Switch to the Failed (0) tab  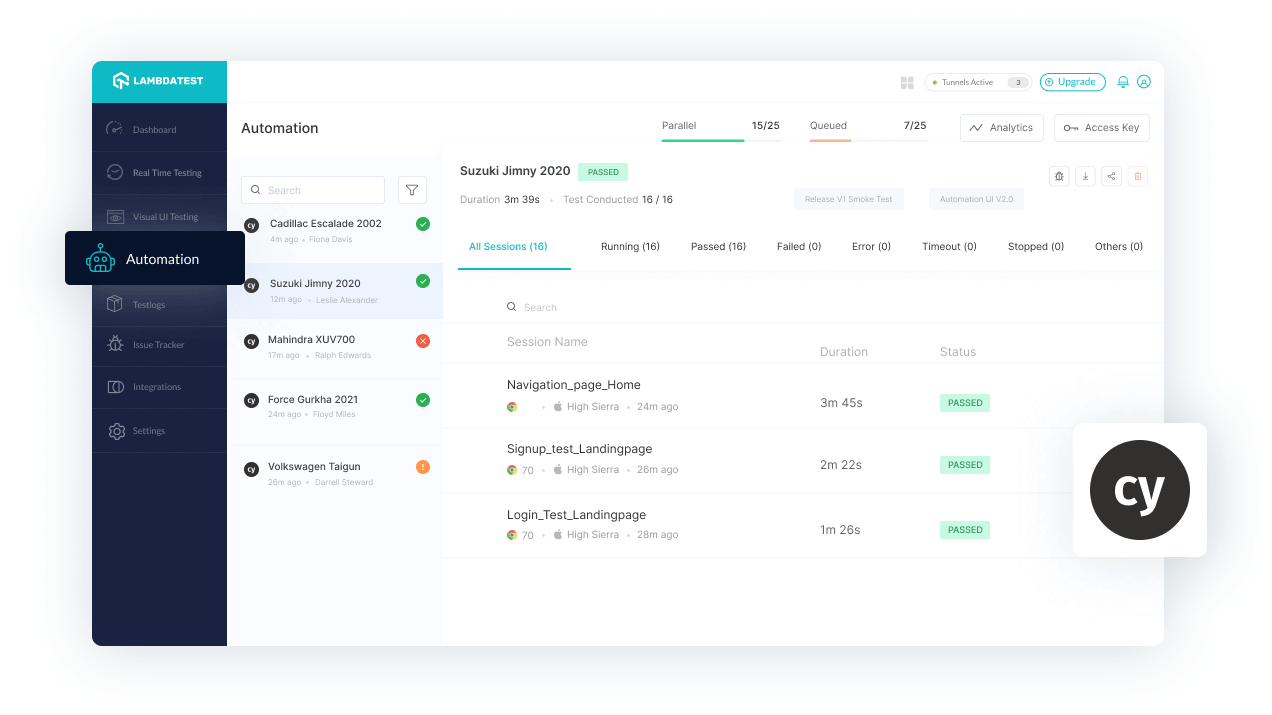pos(799,246)
